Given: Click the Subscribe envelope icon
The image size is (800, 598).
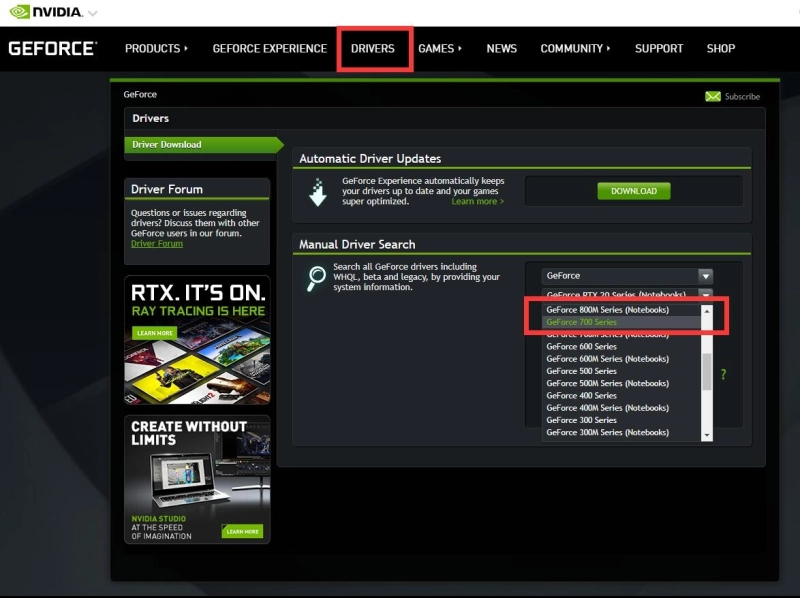Looking at the screenshot, I should coord(712,96).
